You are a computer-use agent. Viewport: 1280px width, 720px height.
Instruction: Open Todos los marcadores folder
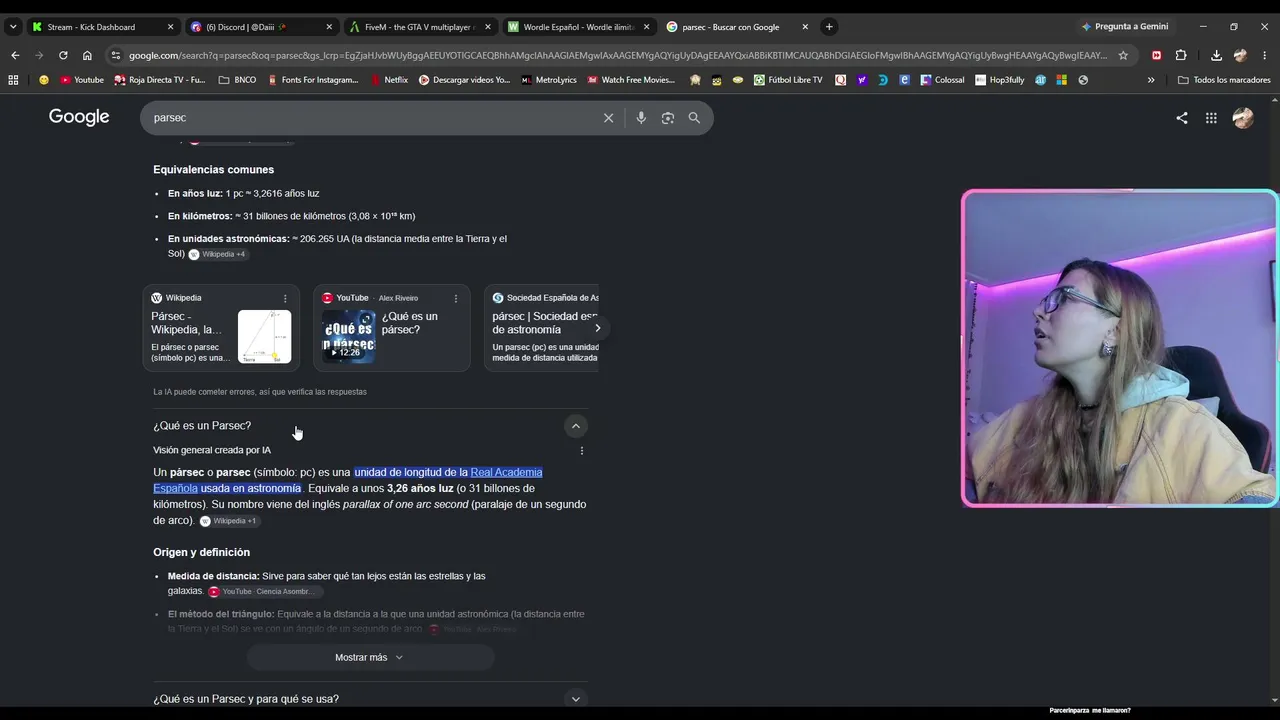point(1224,80)
